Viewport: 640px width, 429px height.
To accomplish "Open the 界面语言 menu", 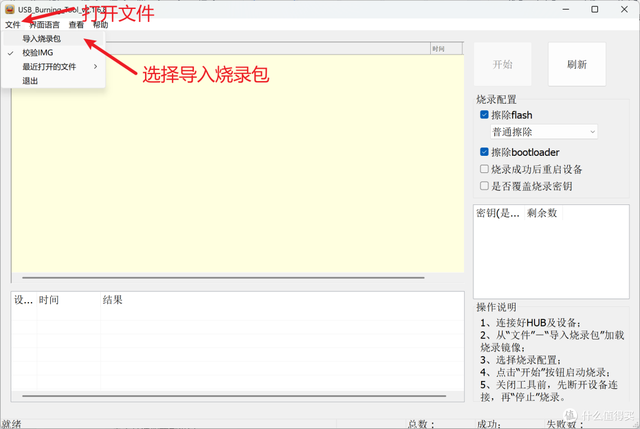I will click(44, 25).
